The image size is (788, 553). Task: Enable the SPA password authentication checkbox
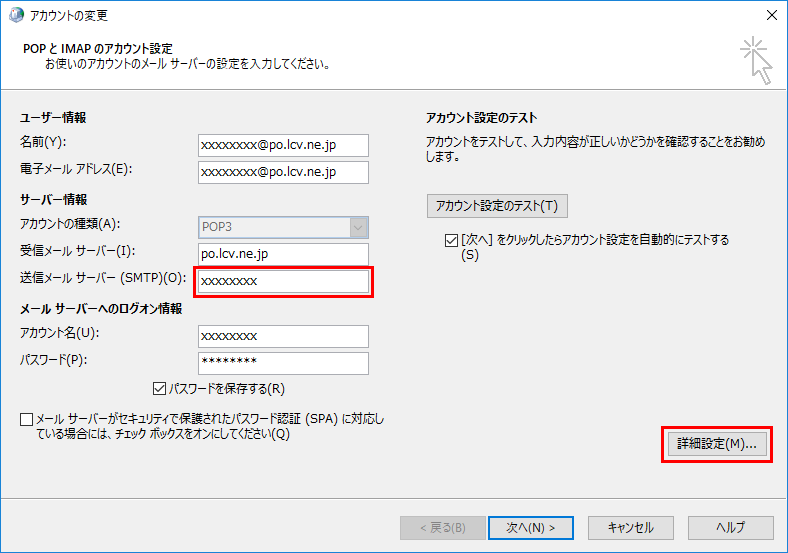click(x=26, y=419)
